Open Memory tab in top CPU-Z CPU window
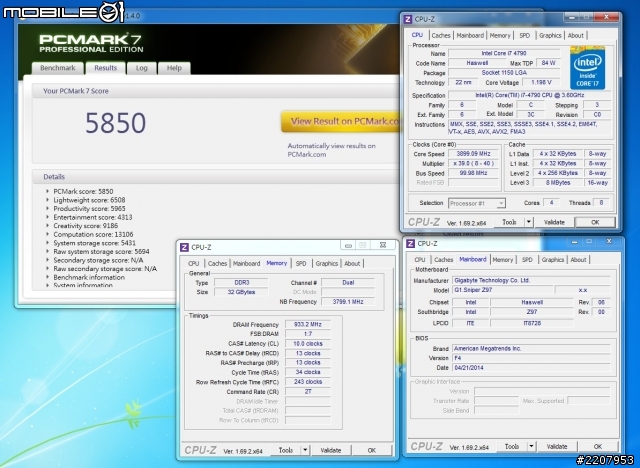 500,35
